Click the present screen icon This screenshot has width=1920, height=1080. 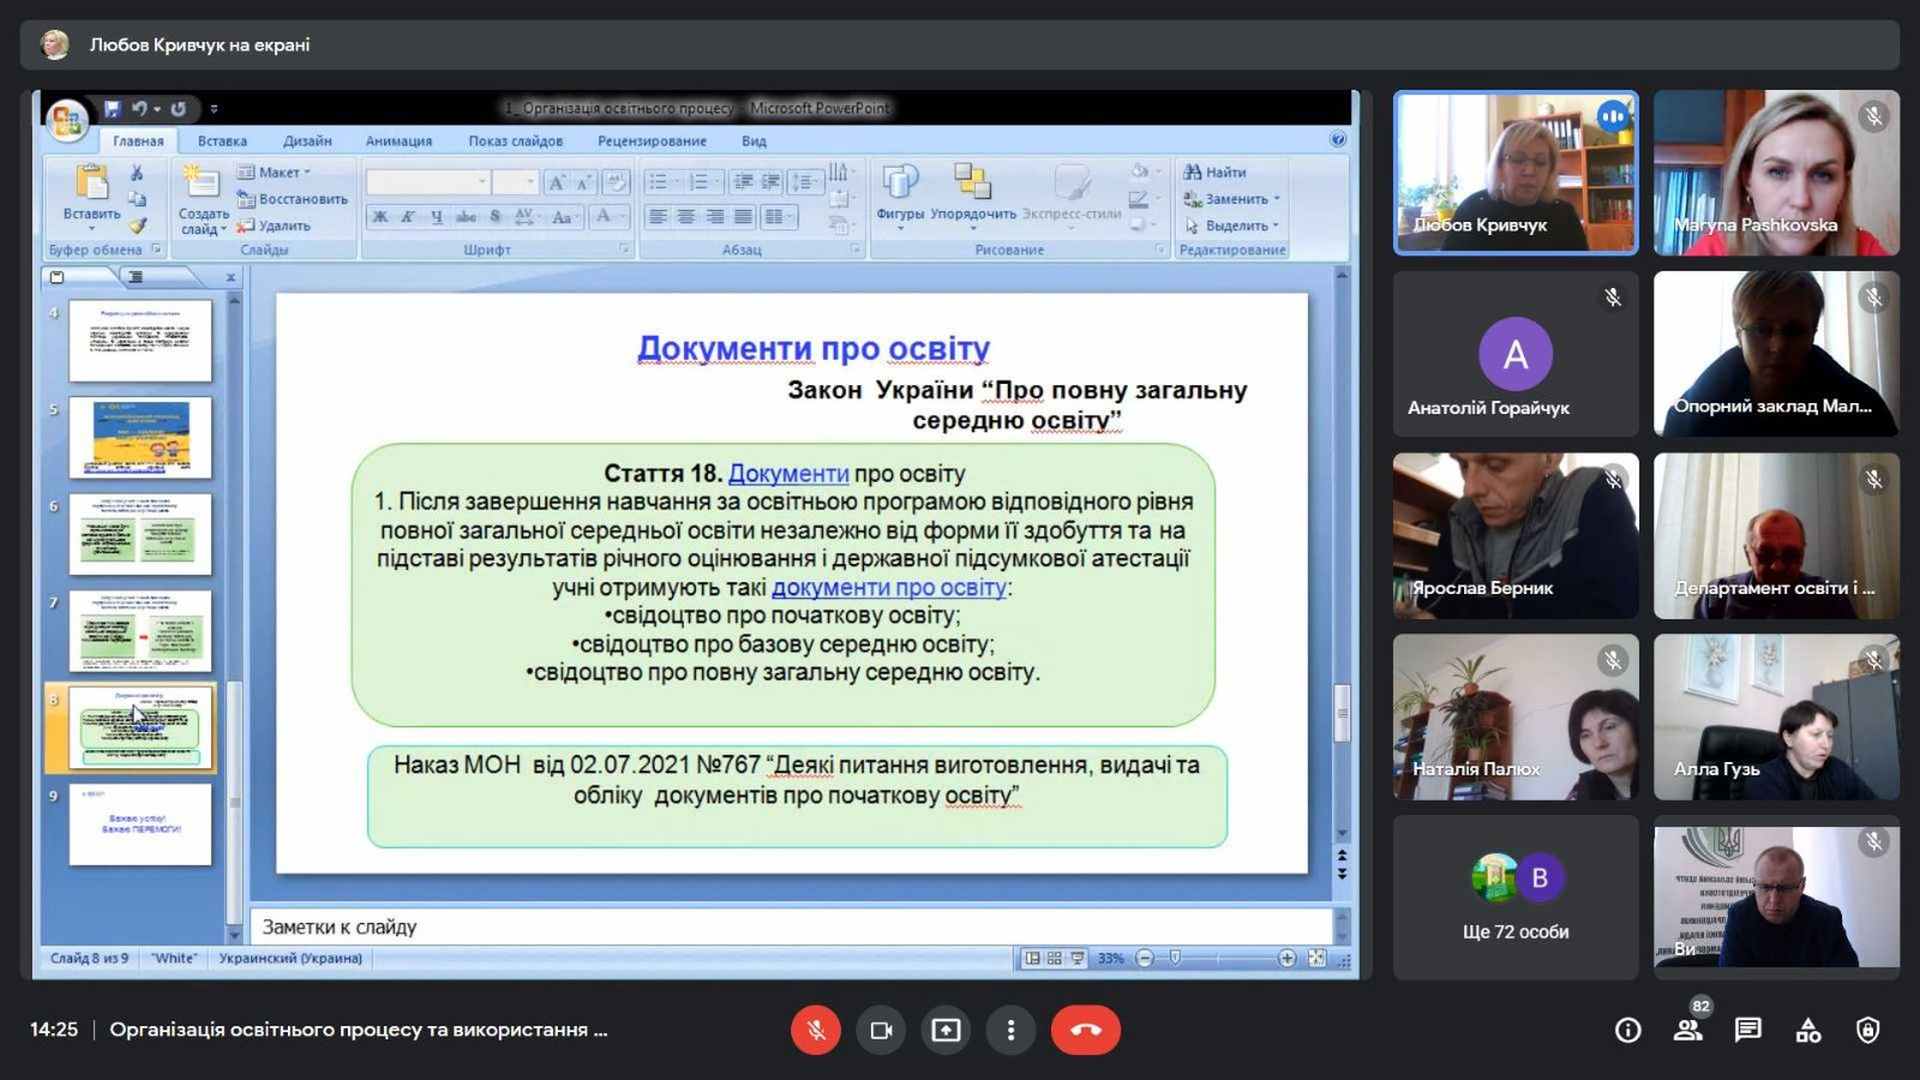click(x=946, y=1030)
